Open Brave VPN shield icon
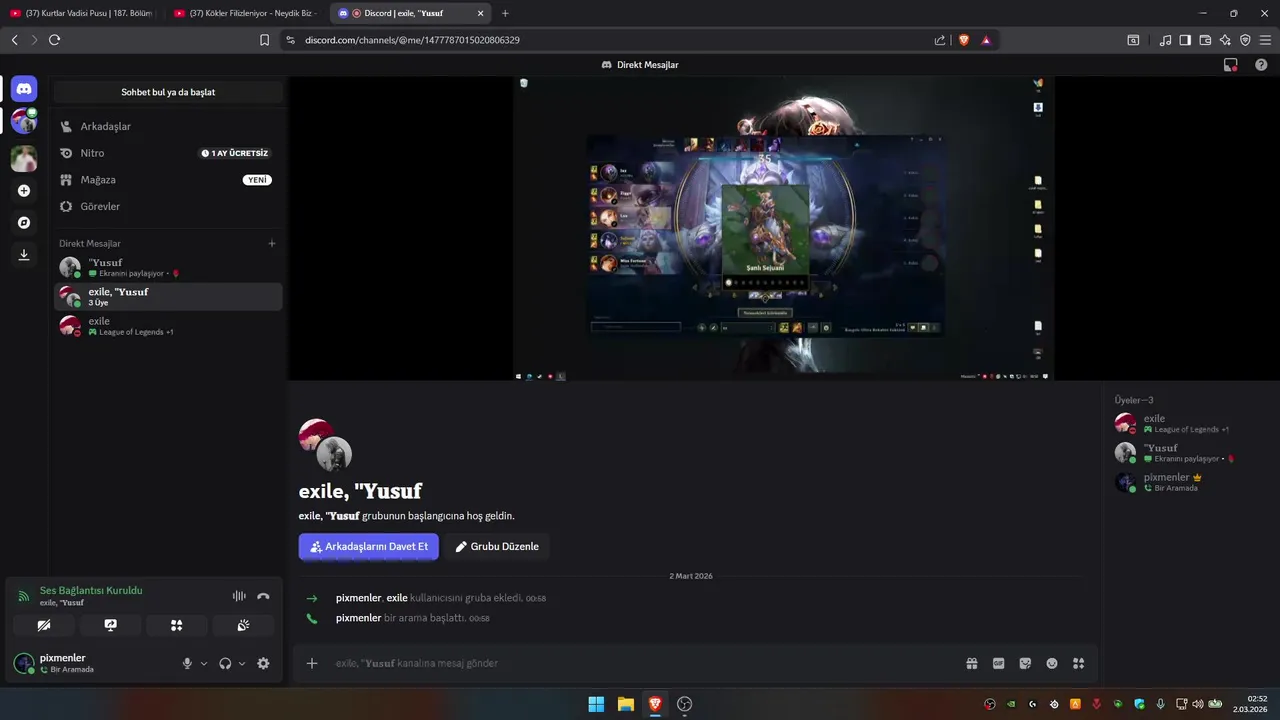This screenshot has height=720, width=1280. tap(1245, 40)
